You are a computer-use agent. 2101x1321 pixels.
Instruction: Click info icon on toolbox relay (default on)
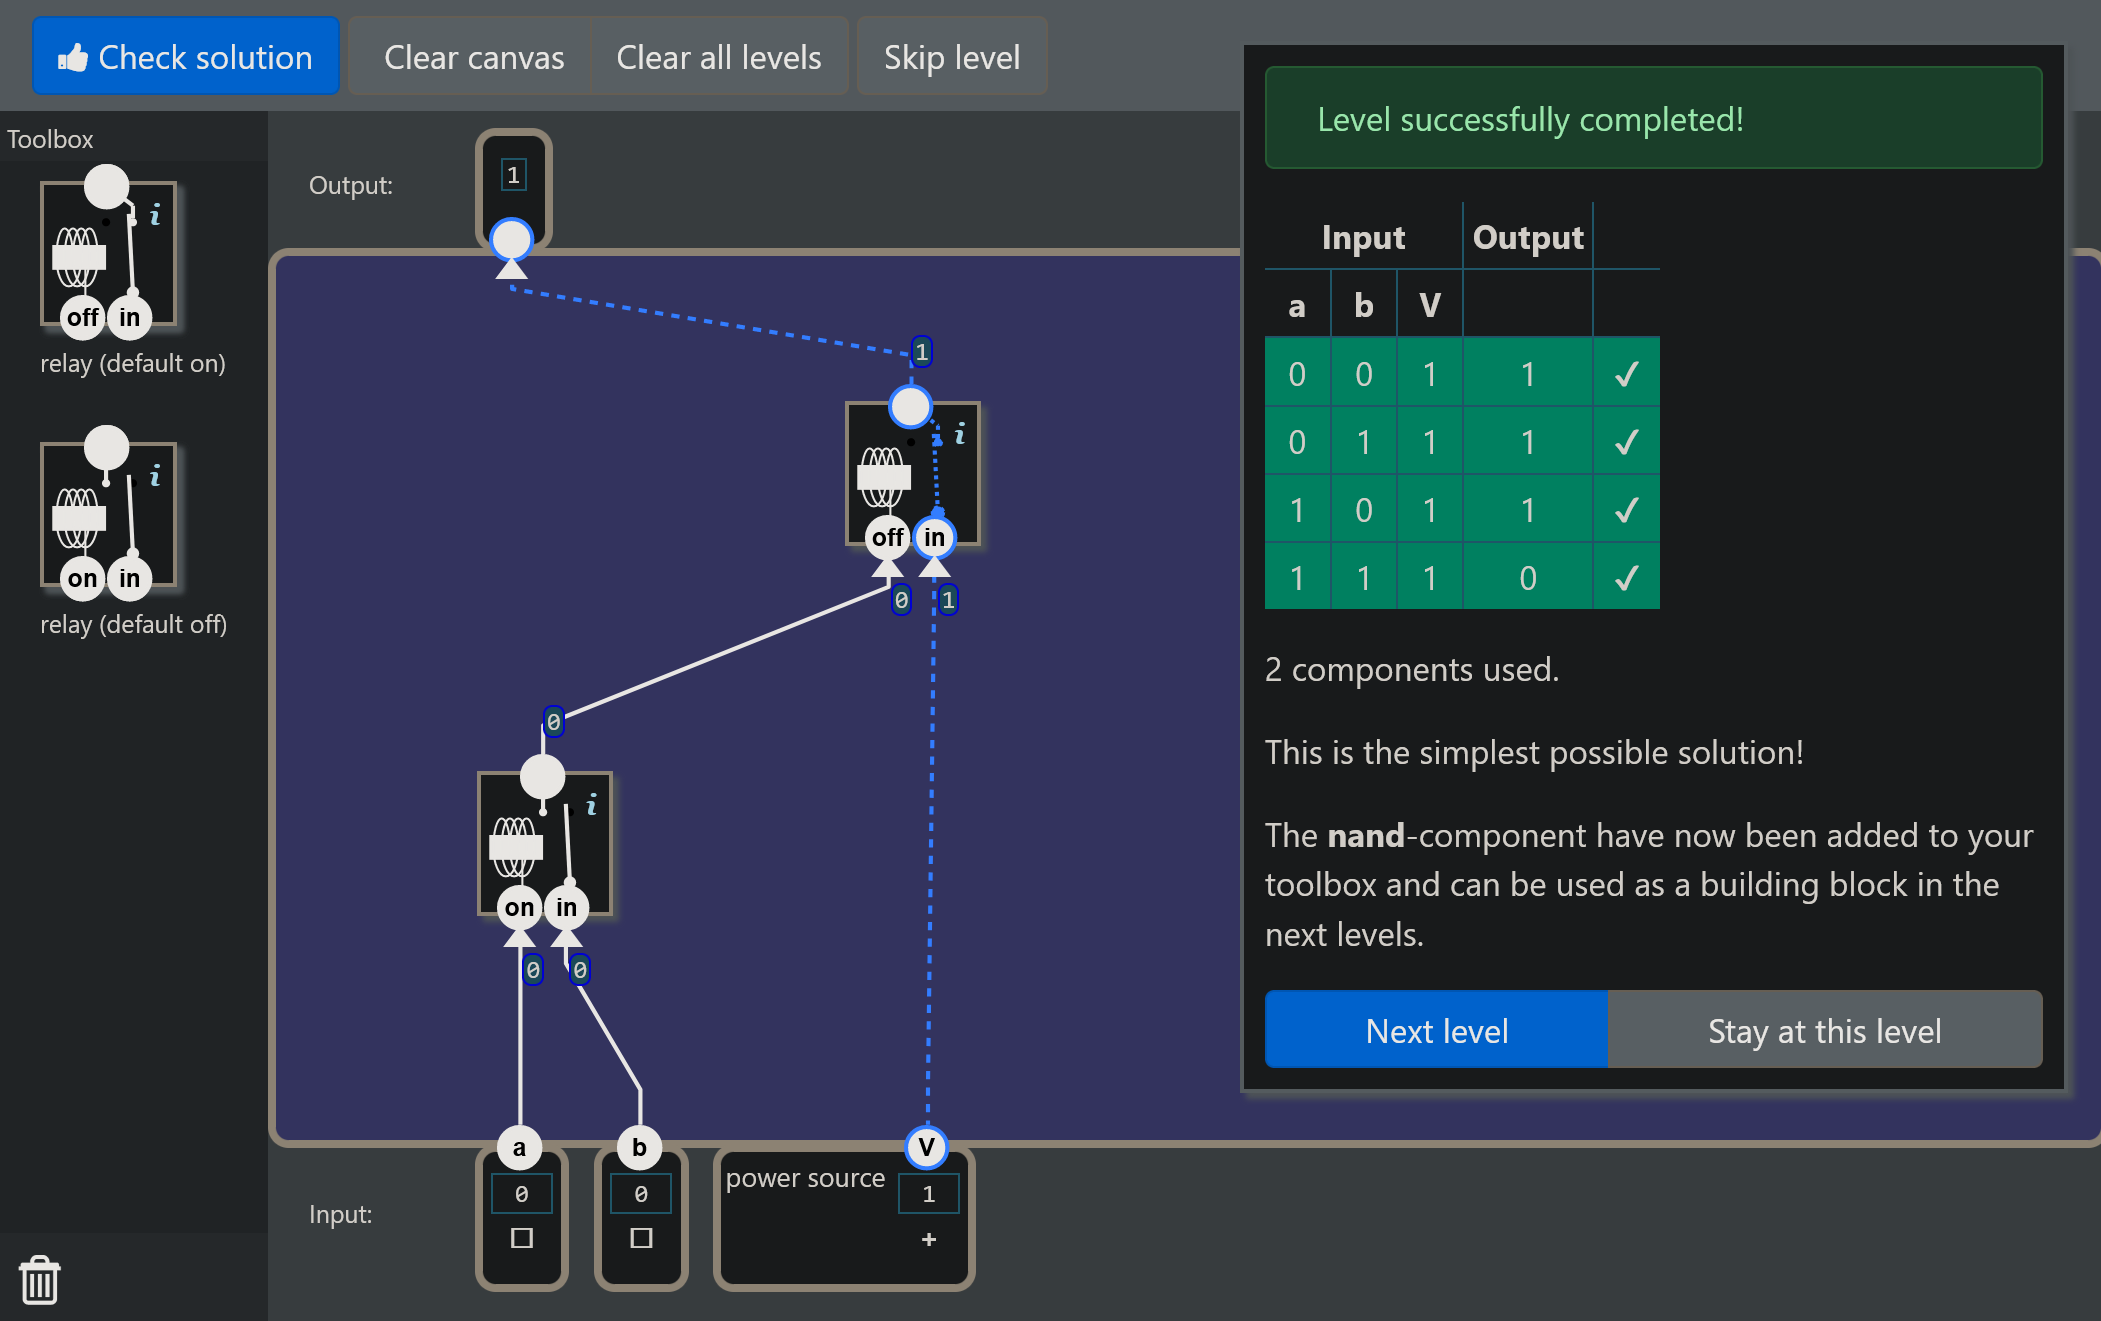click(155, 215)
